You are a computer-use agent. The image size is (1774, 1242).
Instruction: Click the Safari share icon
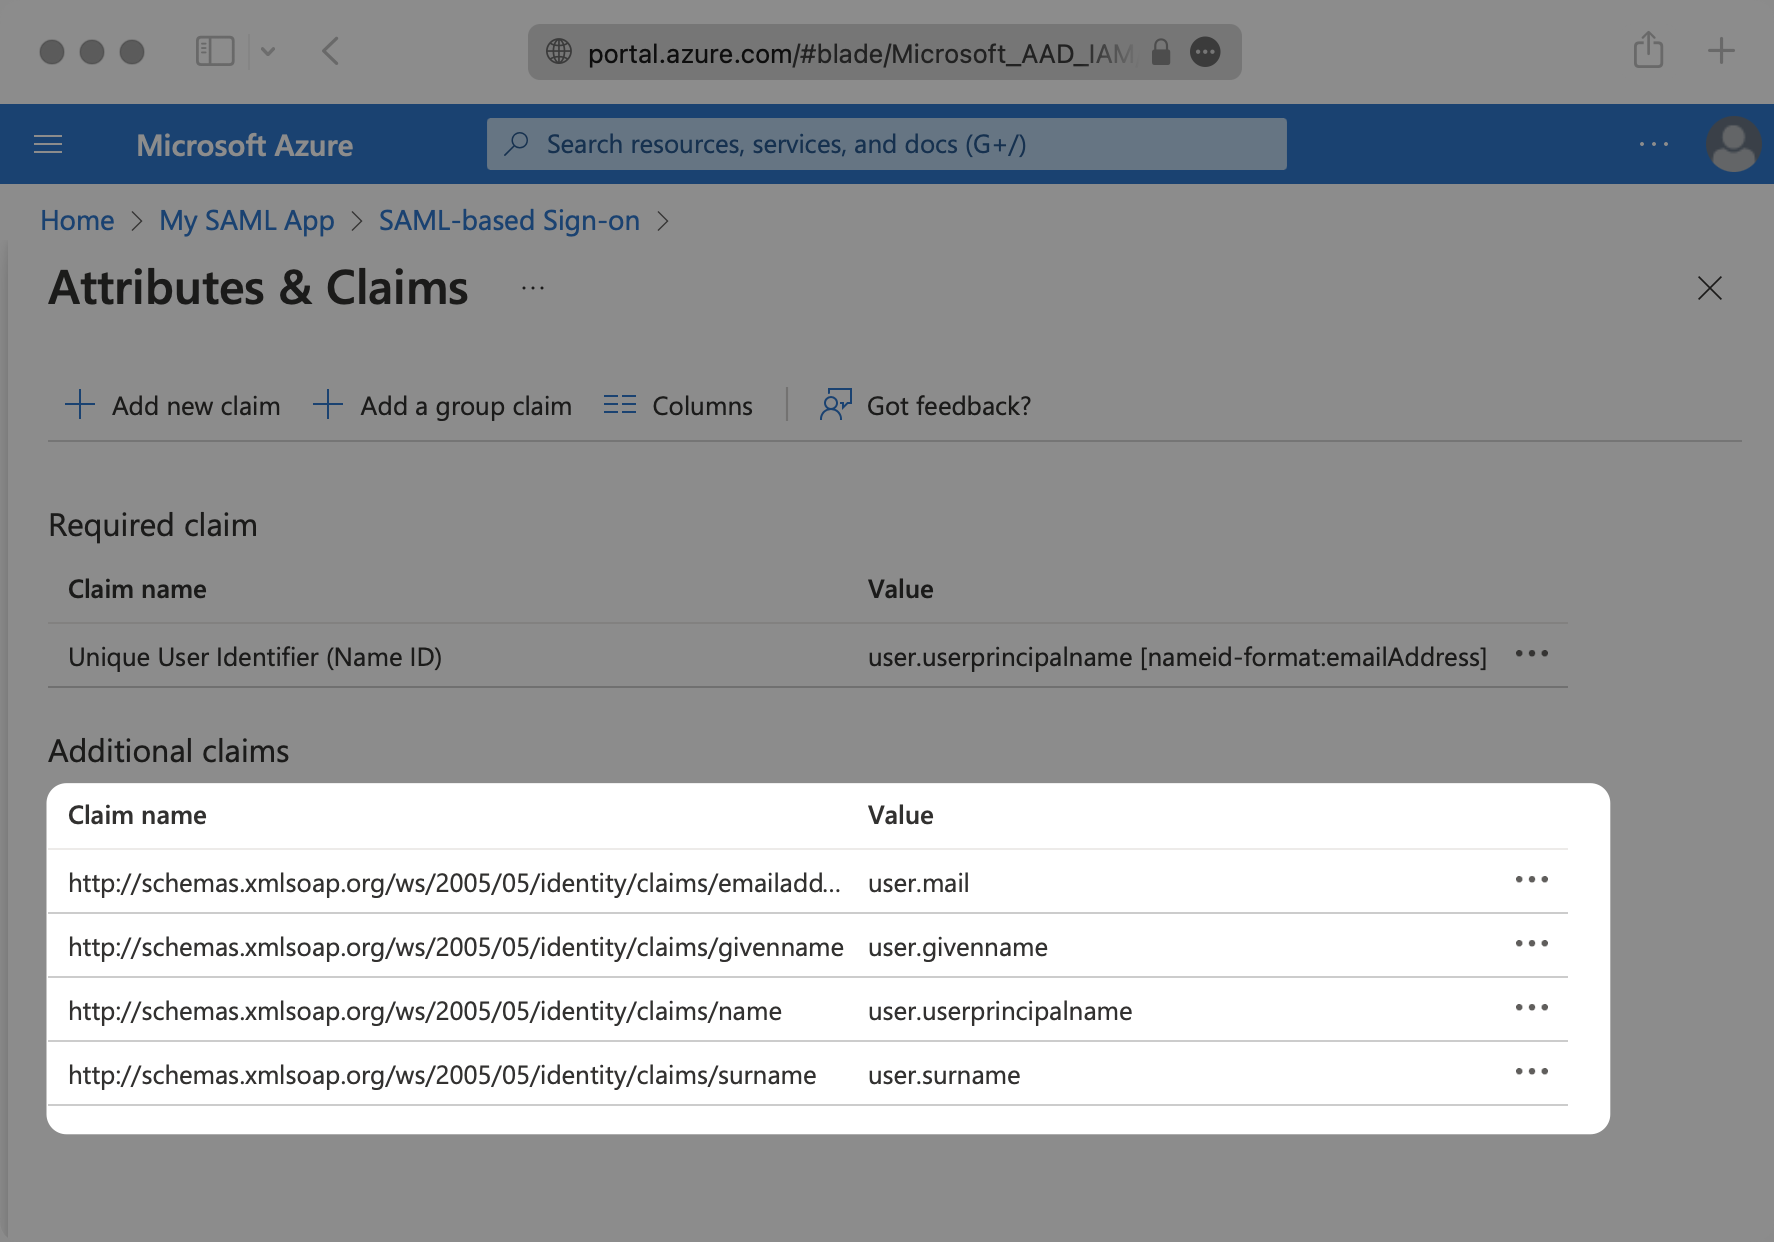click(1648, 50)
